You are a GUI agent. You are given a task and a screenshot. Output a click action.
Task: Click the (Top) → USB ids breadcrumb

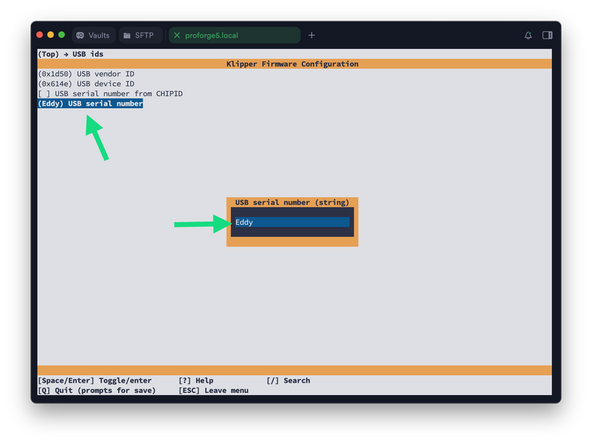click(71, 54)
